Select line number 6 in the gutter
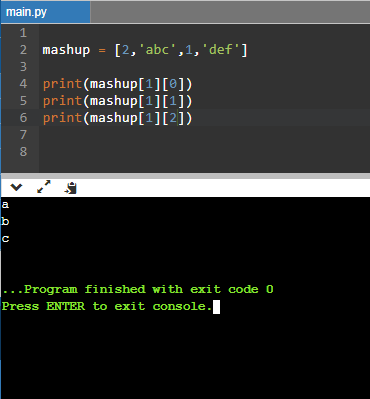This screenshot has width=370, height=399. (x=23, y=118)
